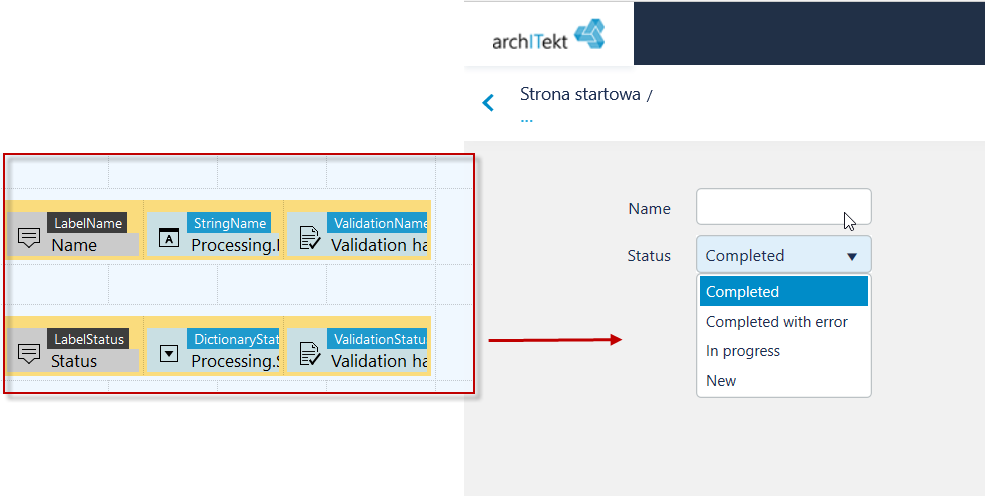Click the LabelName speech bubble icon
The width and height of the screenshot is (985, 496).
click(x=29, y=237)
